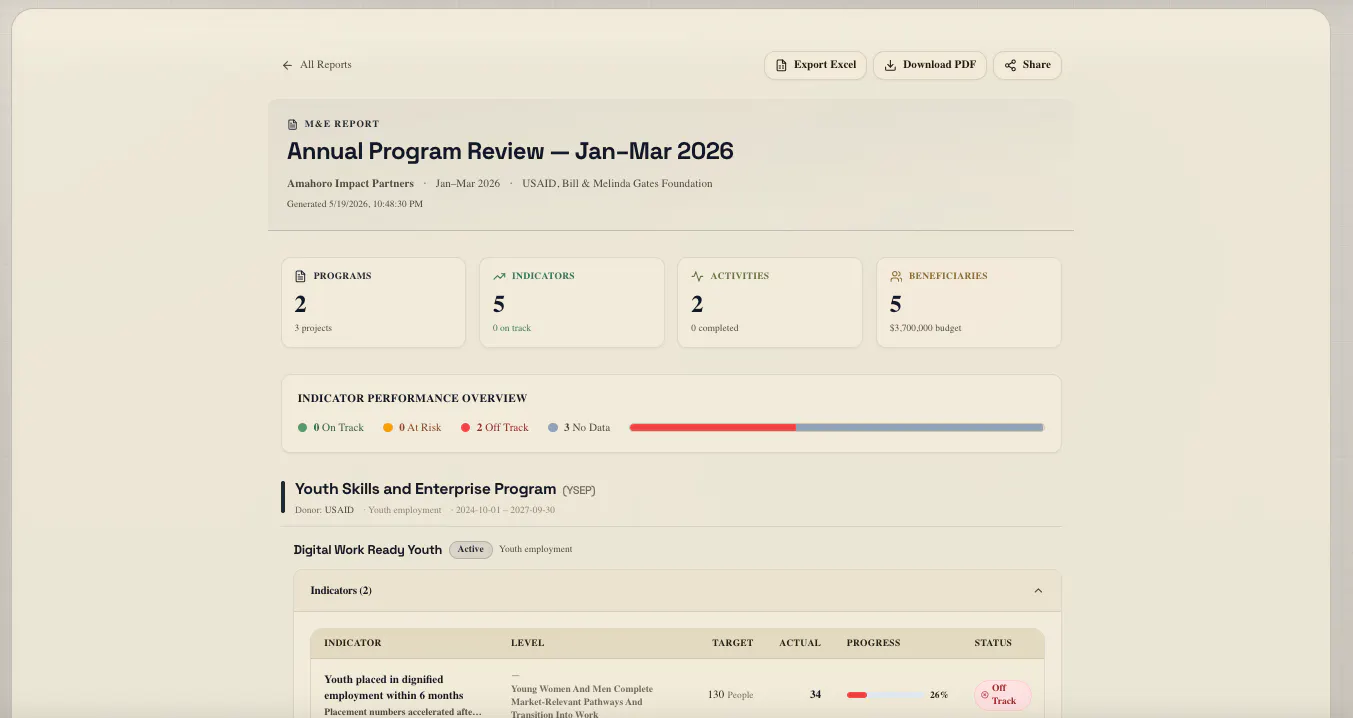Click the back arrow beside All Reports

(287, 65)
